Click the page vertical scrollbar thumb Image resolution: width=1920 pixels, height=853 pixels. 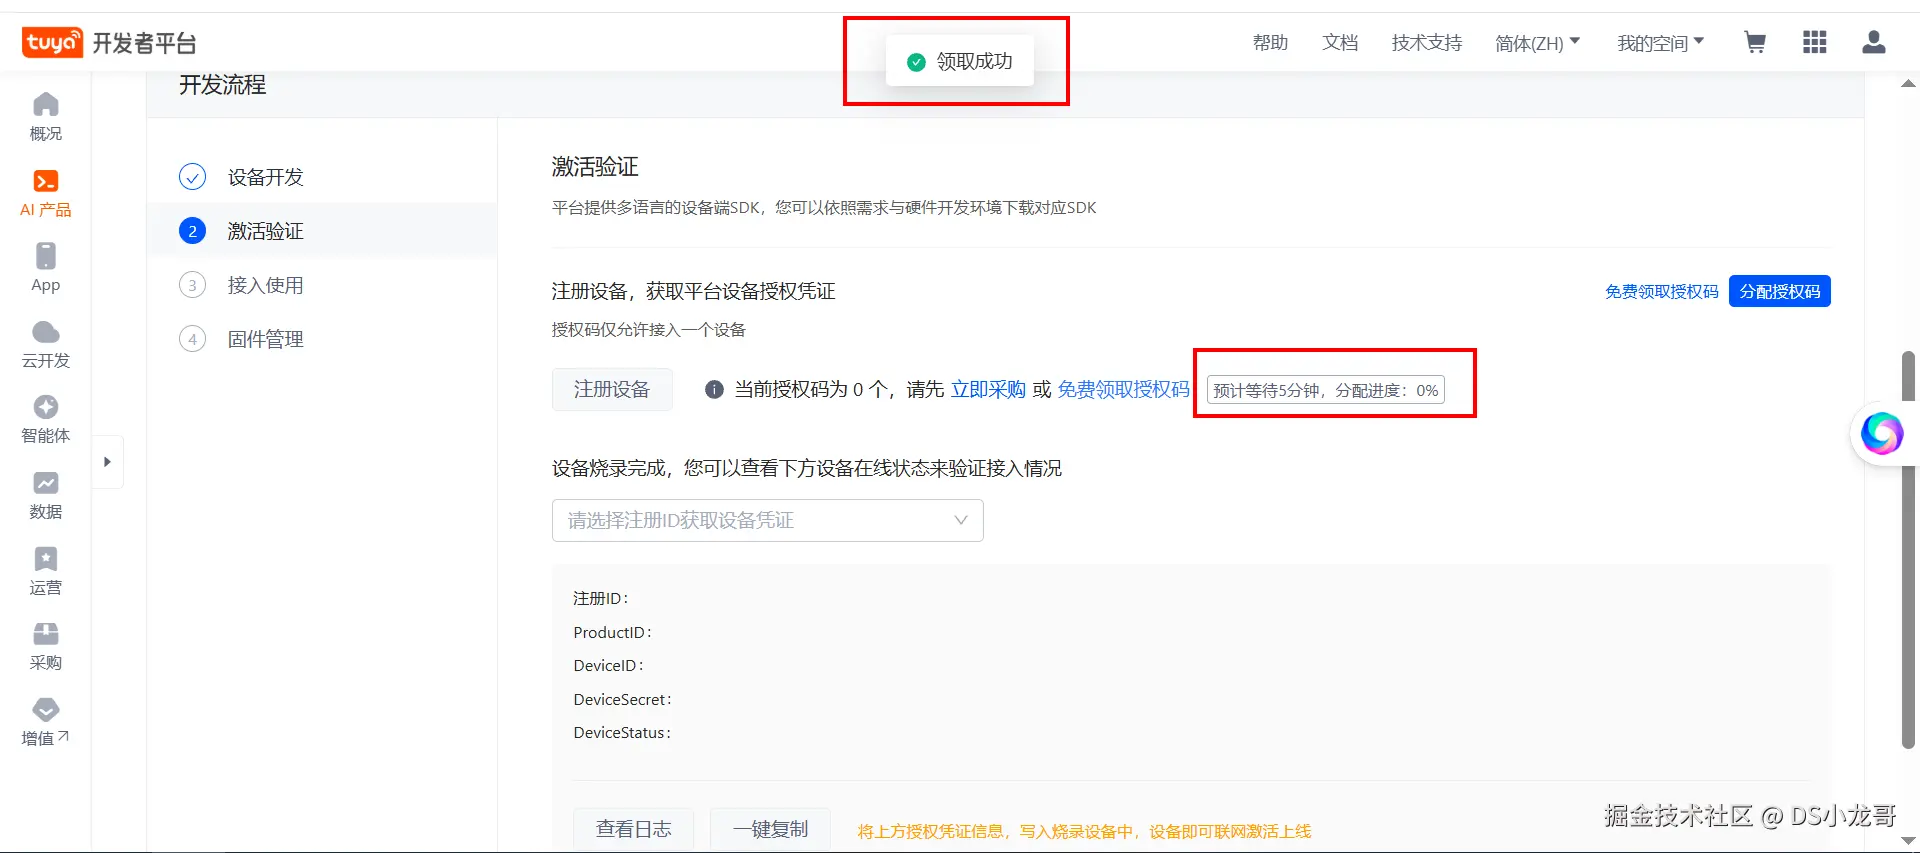(1908, 549)
